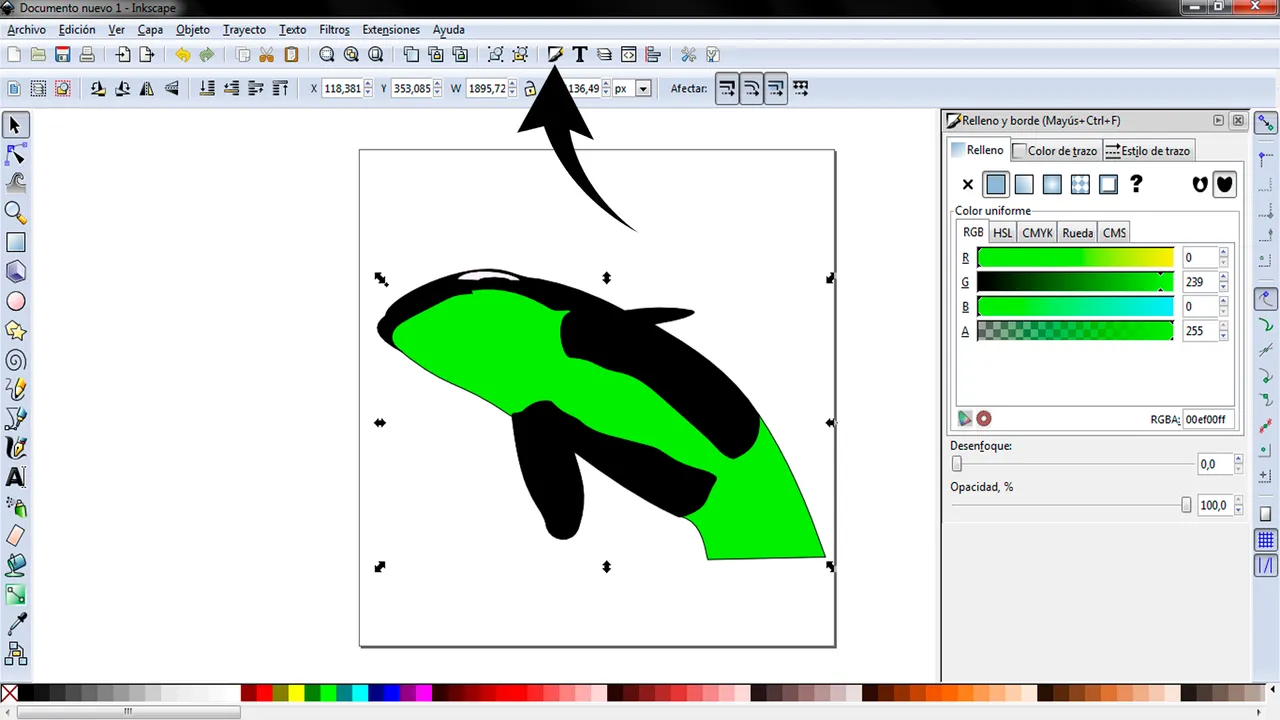Increase Opacidad percentage spinner
This screenshot has height=720, width=1280.
(1237, 501)
